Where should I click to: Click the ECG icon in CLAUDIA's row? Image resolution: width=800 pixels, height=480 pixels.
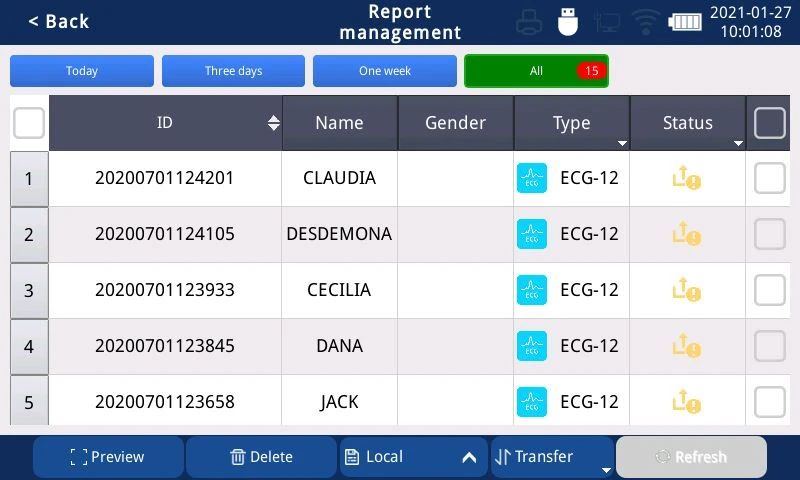pos(532,178)
